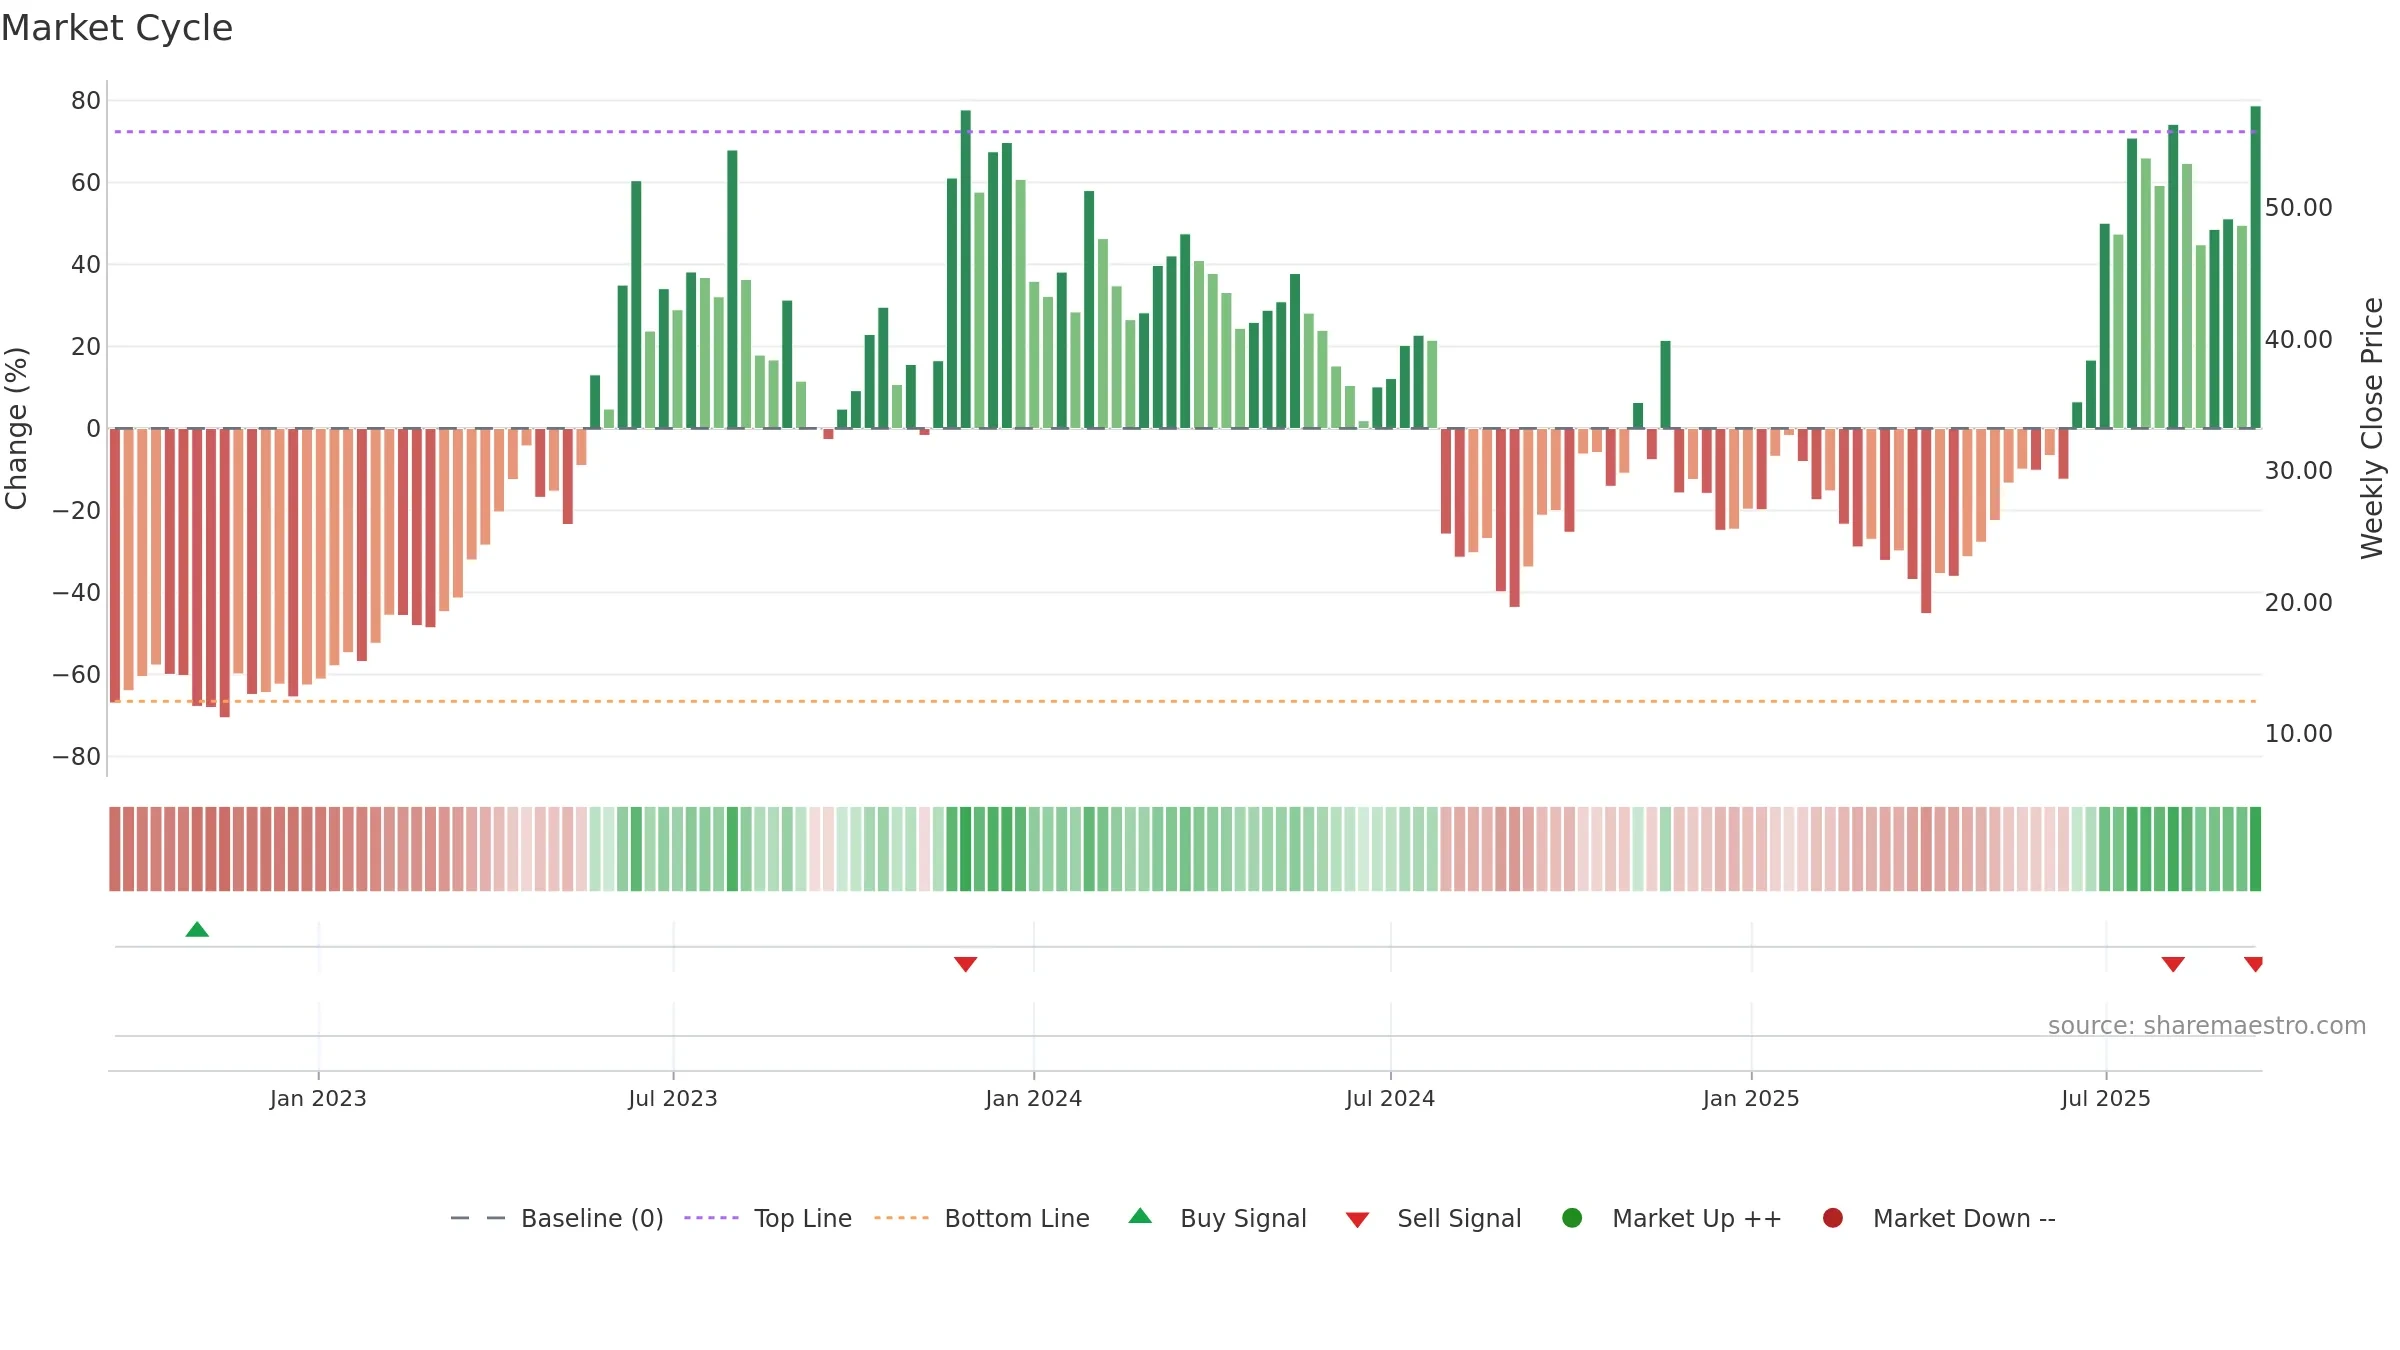This screenshot has height=1350, width=2400.
Task: Click the sell signal marker before Jan 2024
Action: coord(965,964)
